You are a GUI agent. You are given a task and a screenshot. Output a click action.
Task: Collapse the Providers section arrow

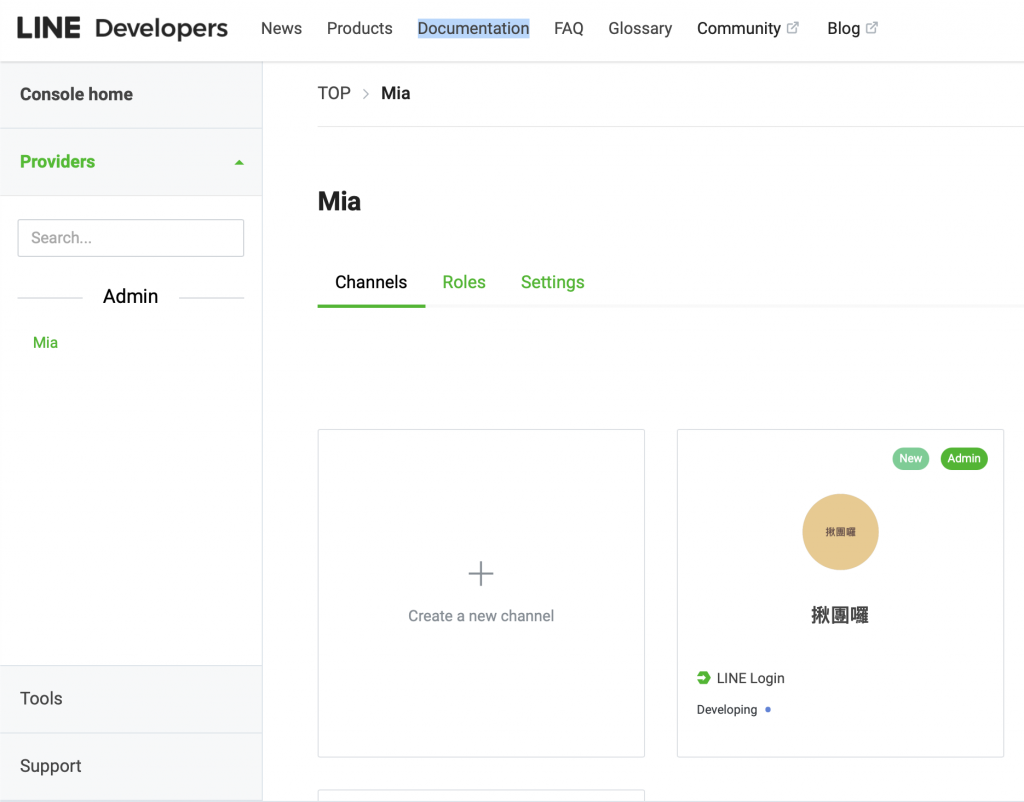[x=239, y=163]
